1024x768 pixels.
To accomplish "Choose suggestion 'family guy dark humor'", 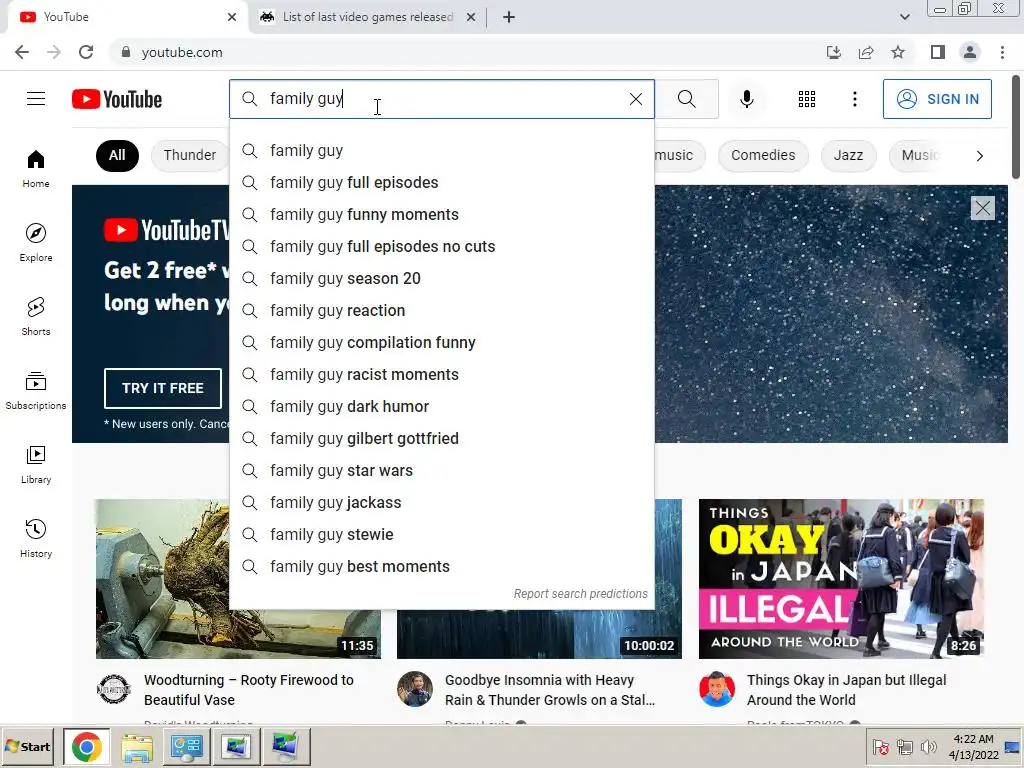I will tap(441, 406).
